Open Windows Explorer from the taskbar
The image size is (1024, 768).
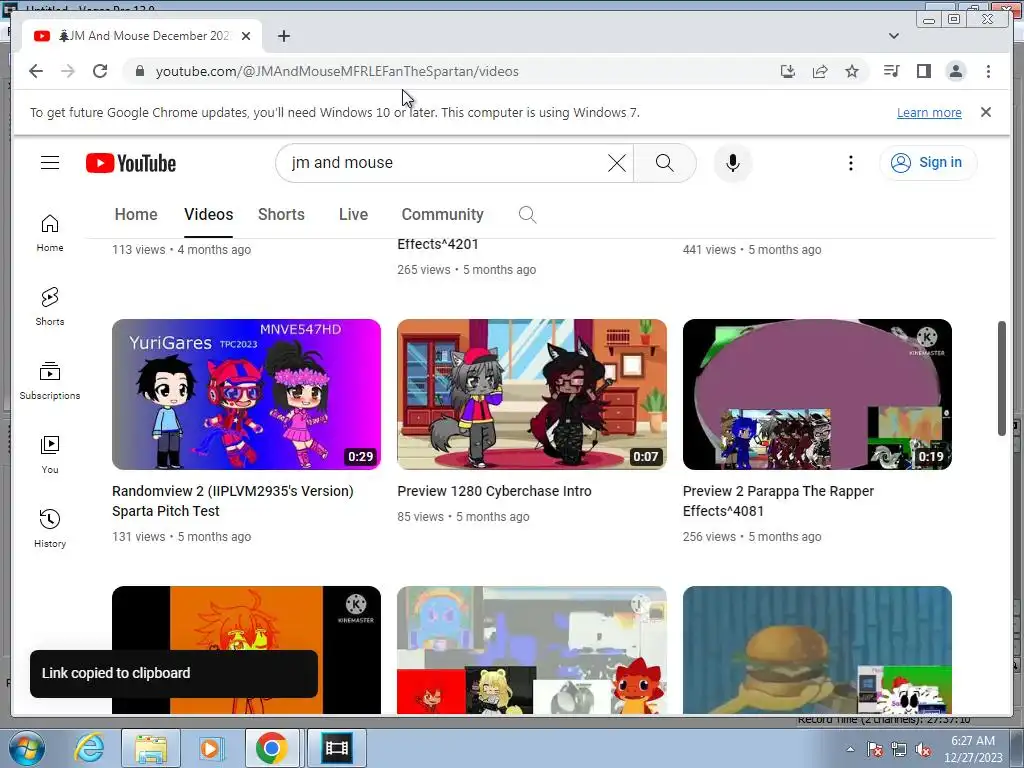coord(150,748)
